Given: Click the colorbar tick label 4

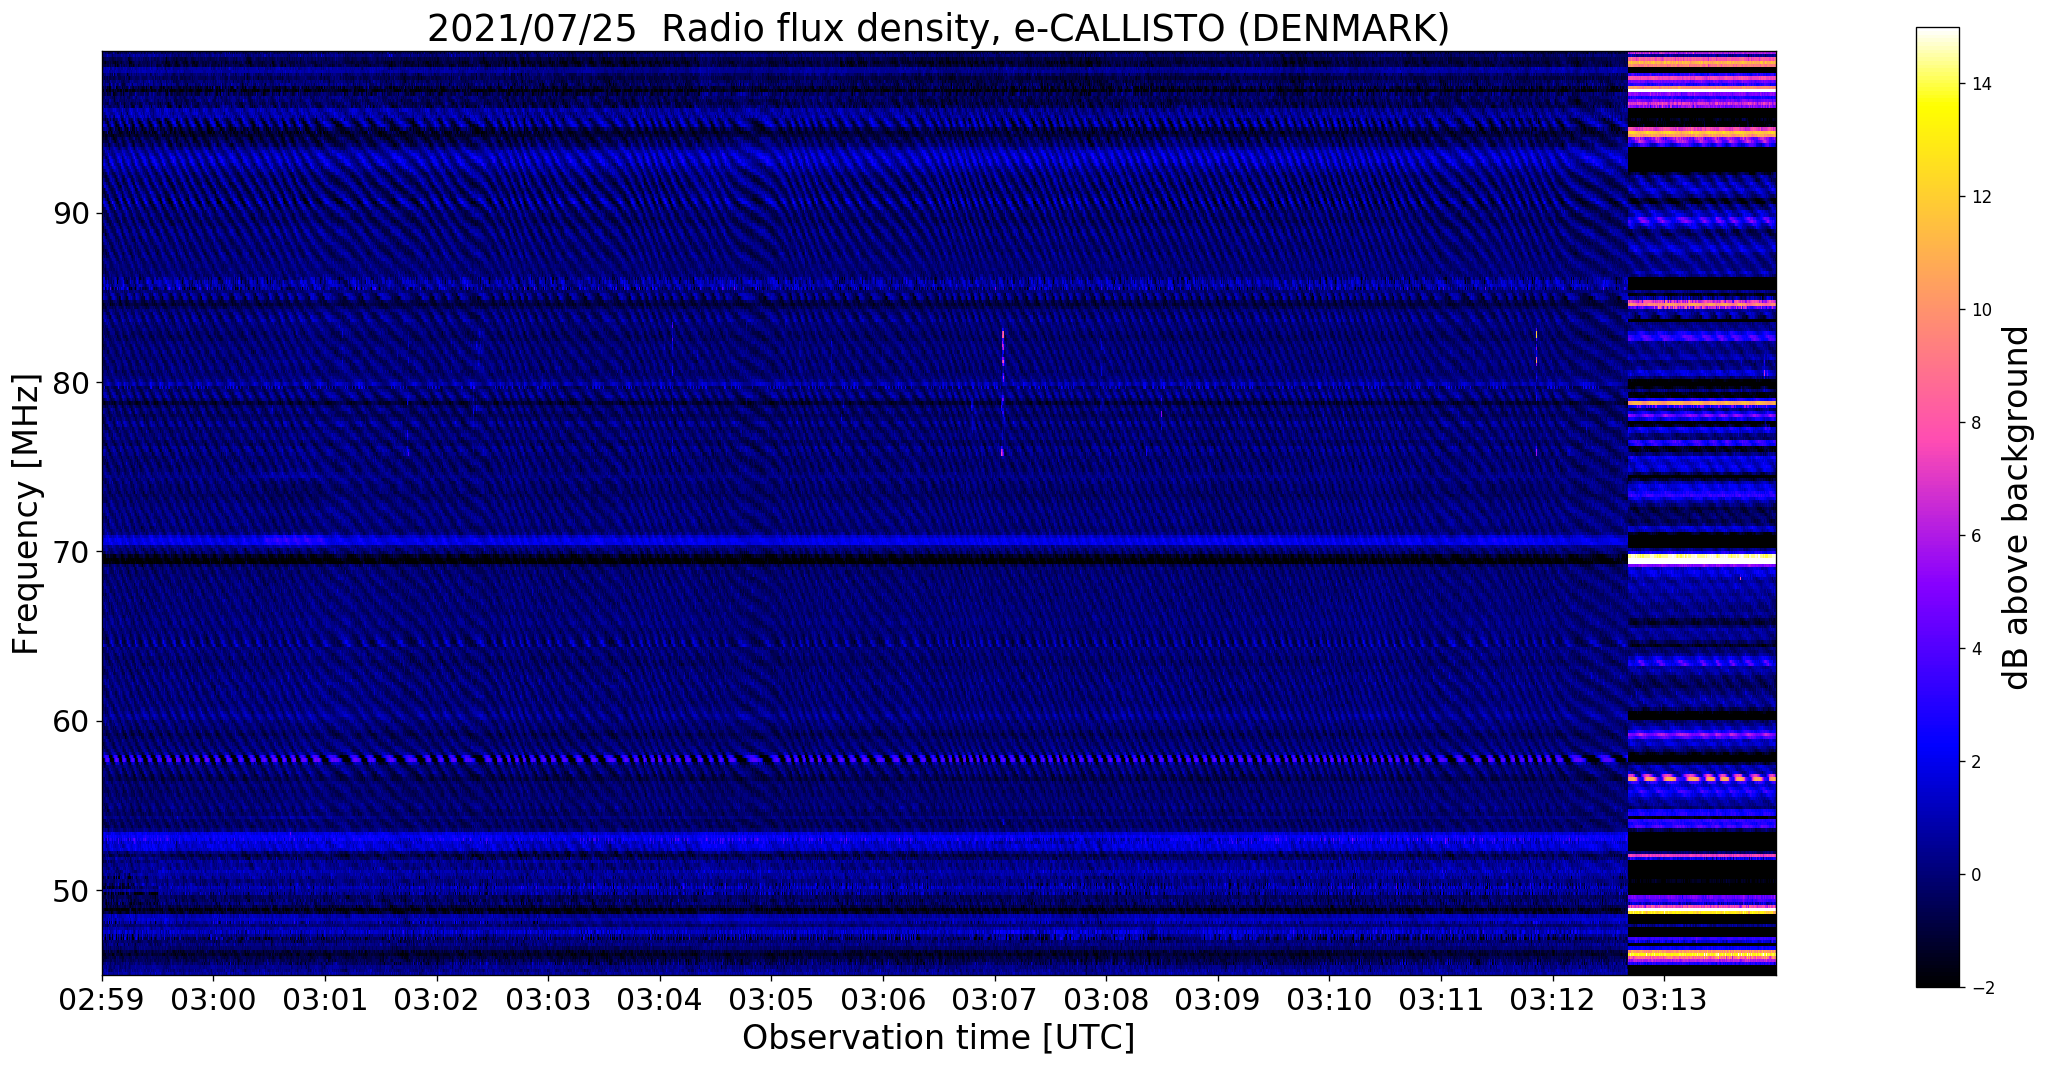Looking at the screenshot, I should (1975, 649).
